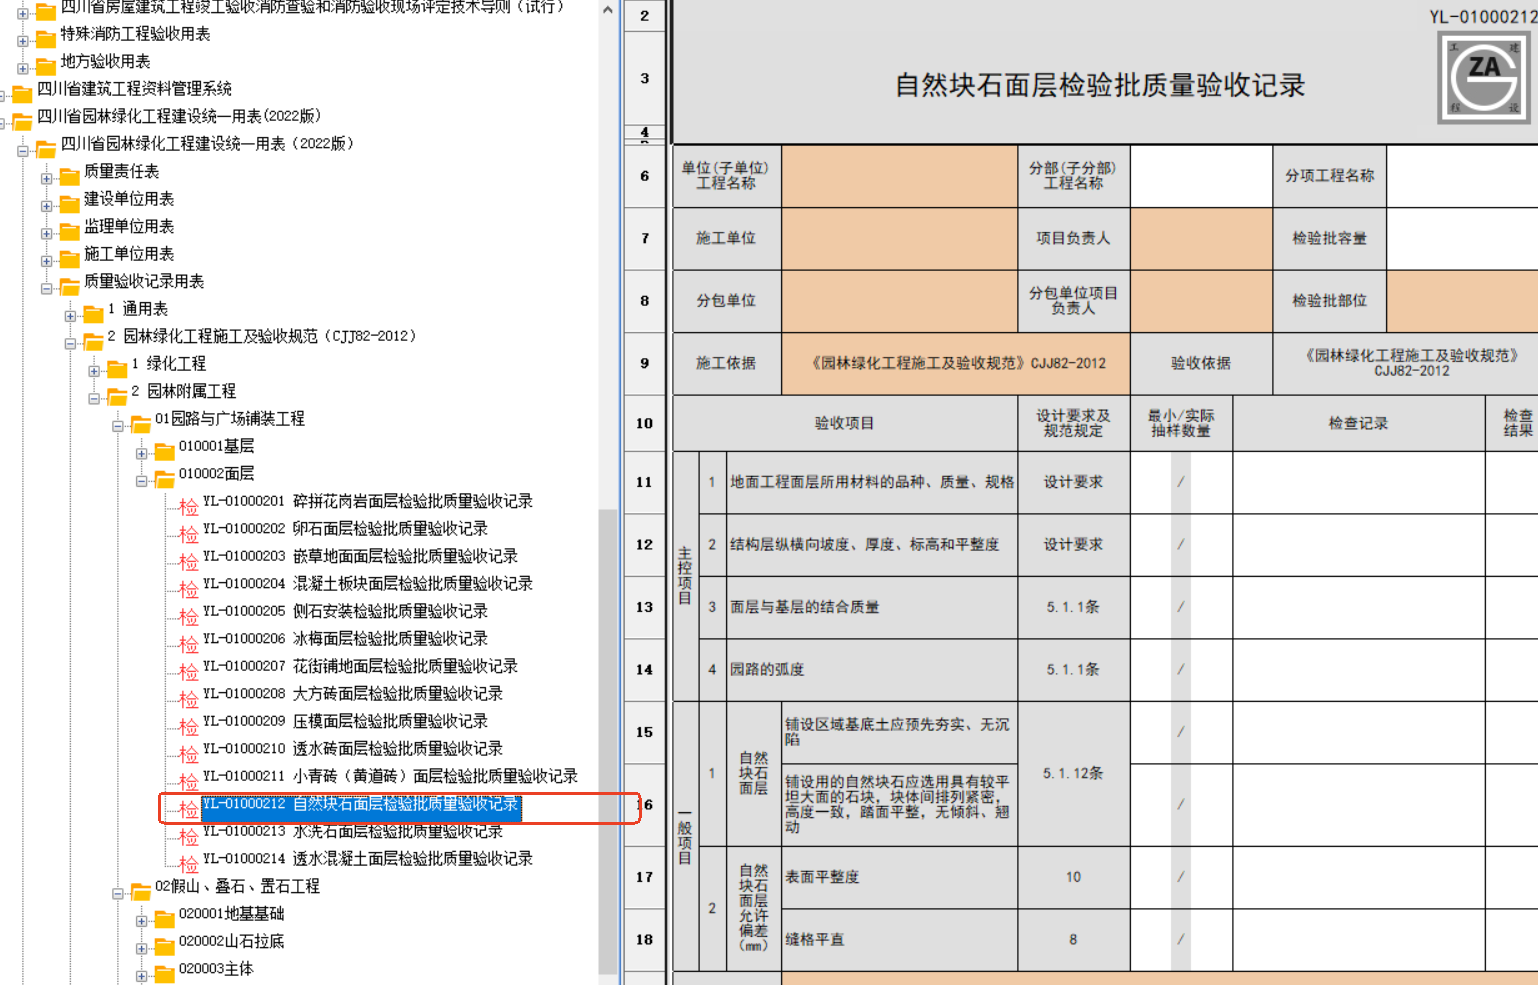Click the folder icon next to 020003主体
The image size is (1538, 985).
[164, 974]
